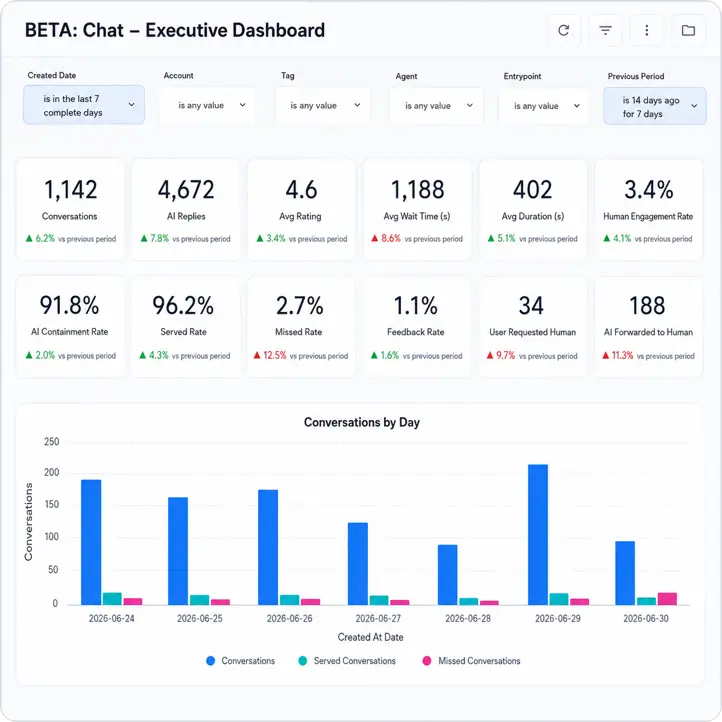Viewport: 722px width, 722px height.
Task: Click the blue Conversations bar for 2026-06-28
Action: (448, 575)
